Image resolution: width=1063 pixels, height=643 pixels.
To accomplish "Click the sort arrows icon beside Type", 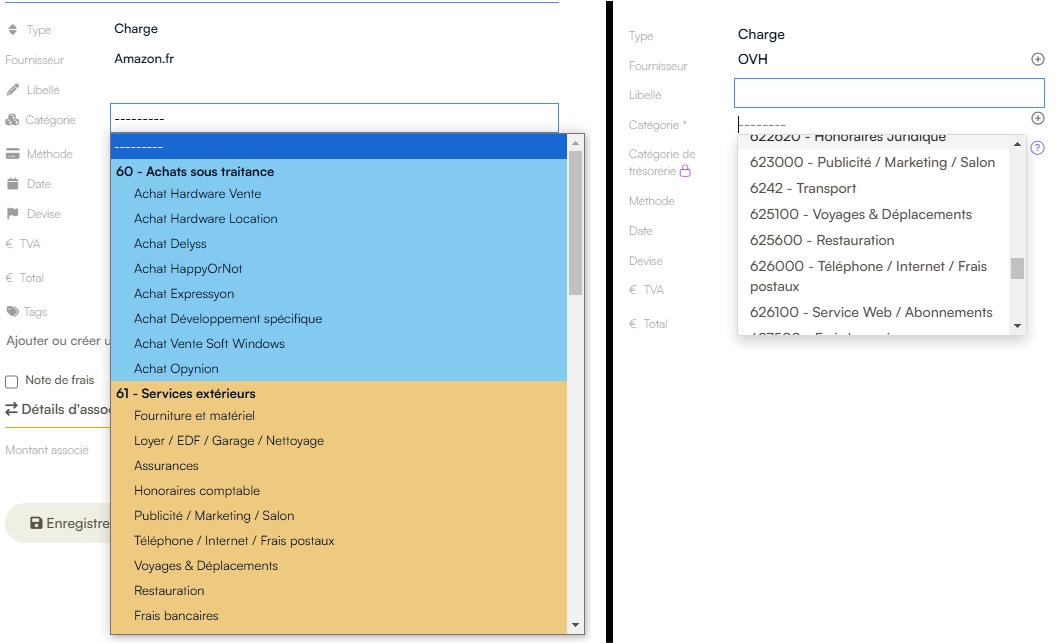I will (13, 30).
